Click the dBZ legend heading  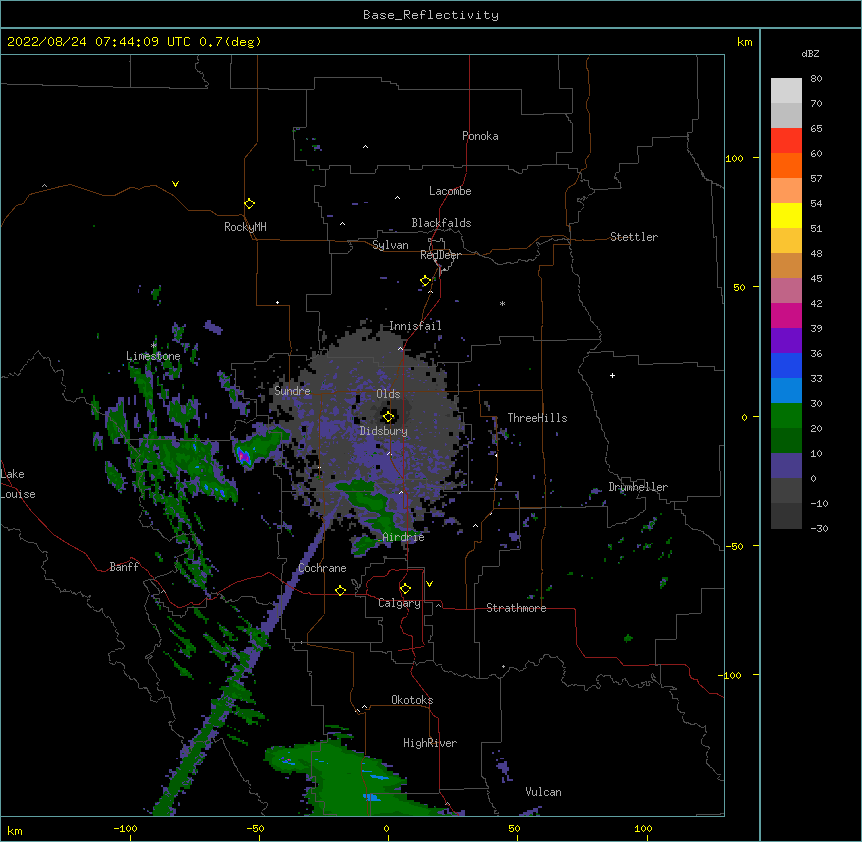(810, 53)
